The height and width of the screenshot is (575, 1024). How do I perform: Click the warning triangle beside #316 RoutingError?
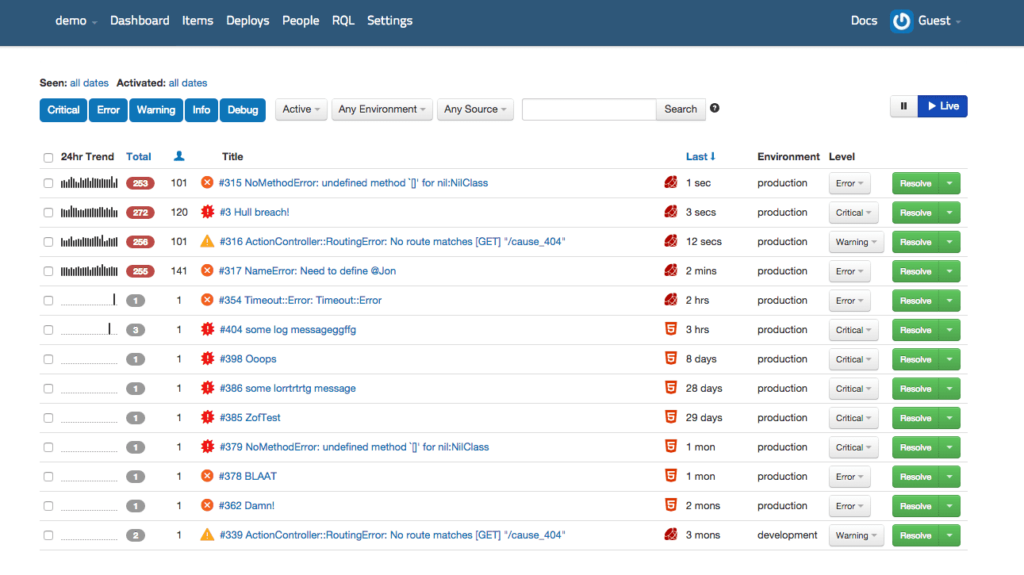[207, 241]
